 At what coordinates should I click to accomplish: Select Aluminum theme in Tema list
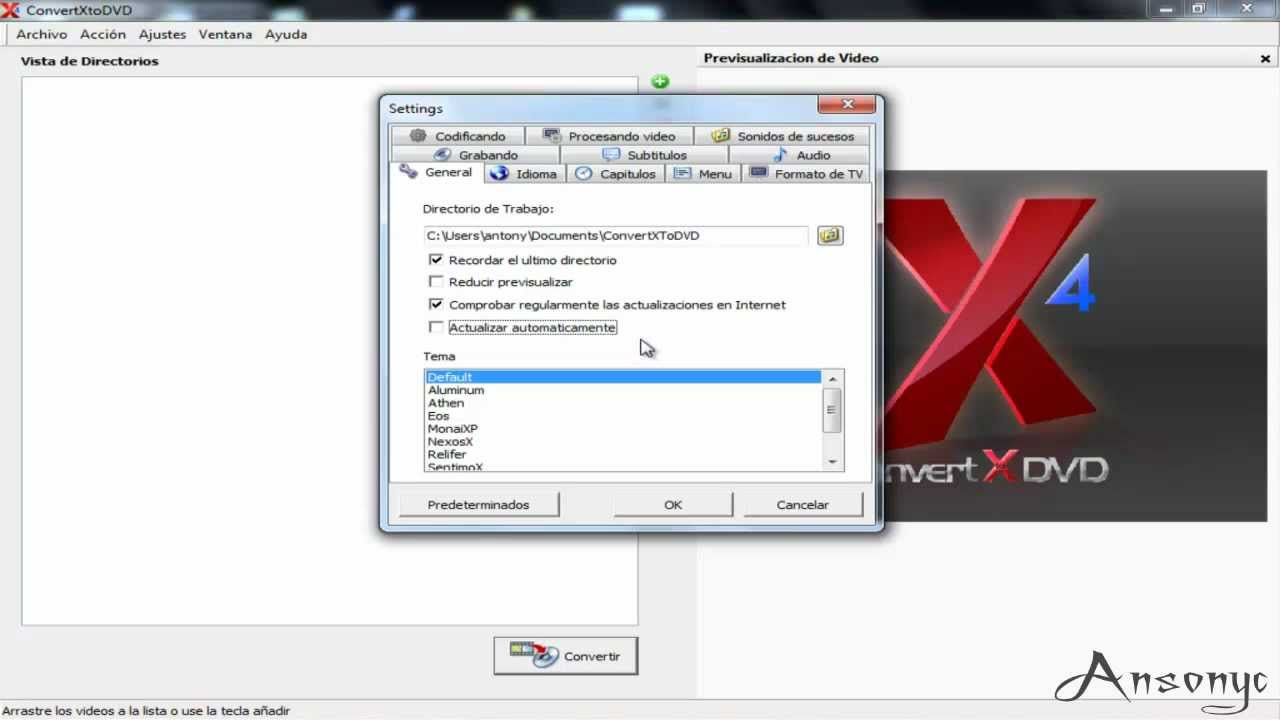click(x=623, y=390)
